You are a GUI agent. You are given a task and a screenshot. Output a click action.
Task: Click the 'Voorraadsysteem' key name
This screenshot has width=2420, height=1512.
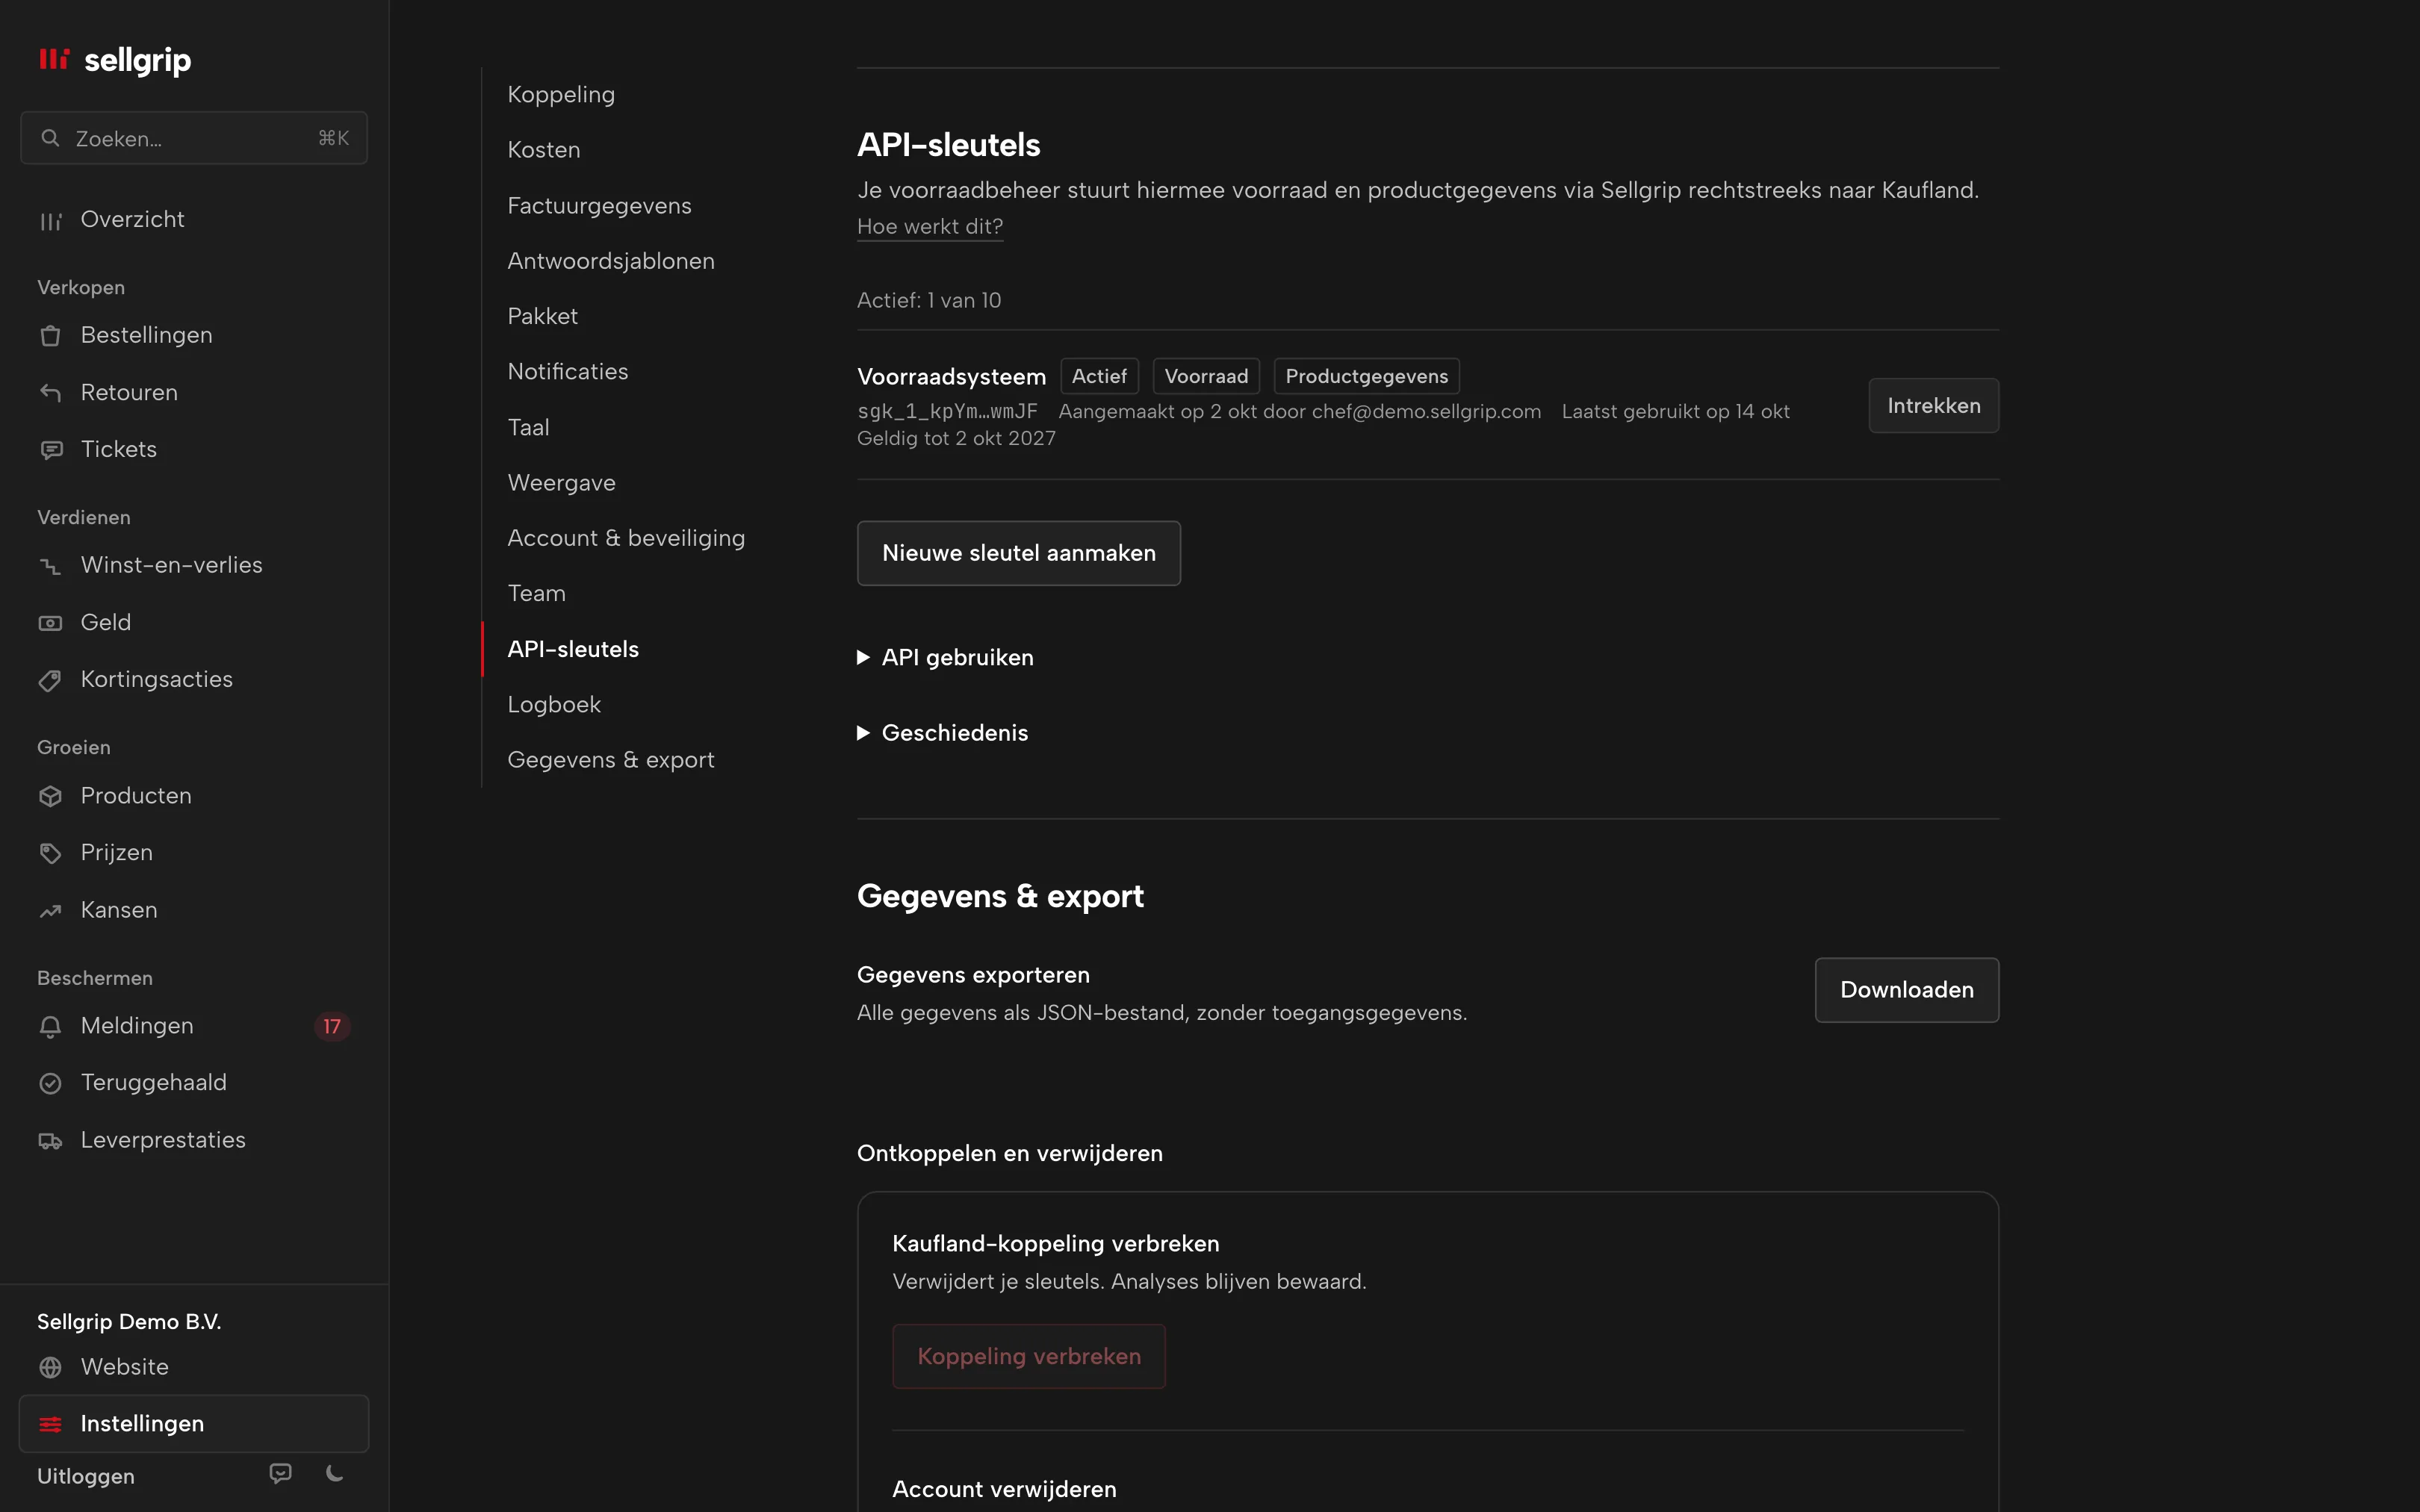[x=951, y=377]
